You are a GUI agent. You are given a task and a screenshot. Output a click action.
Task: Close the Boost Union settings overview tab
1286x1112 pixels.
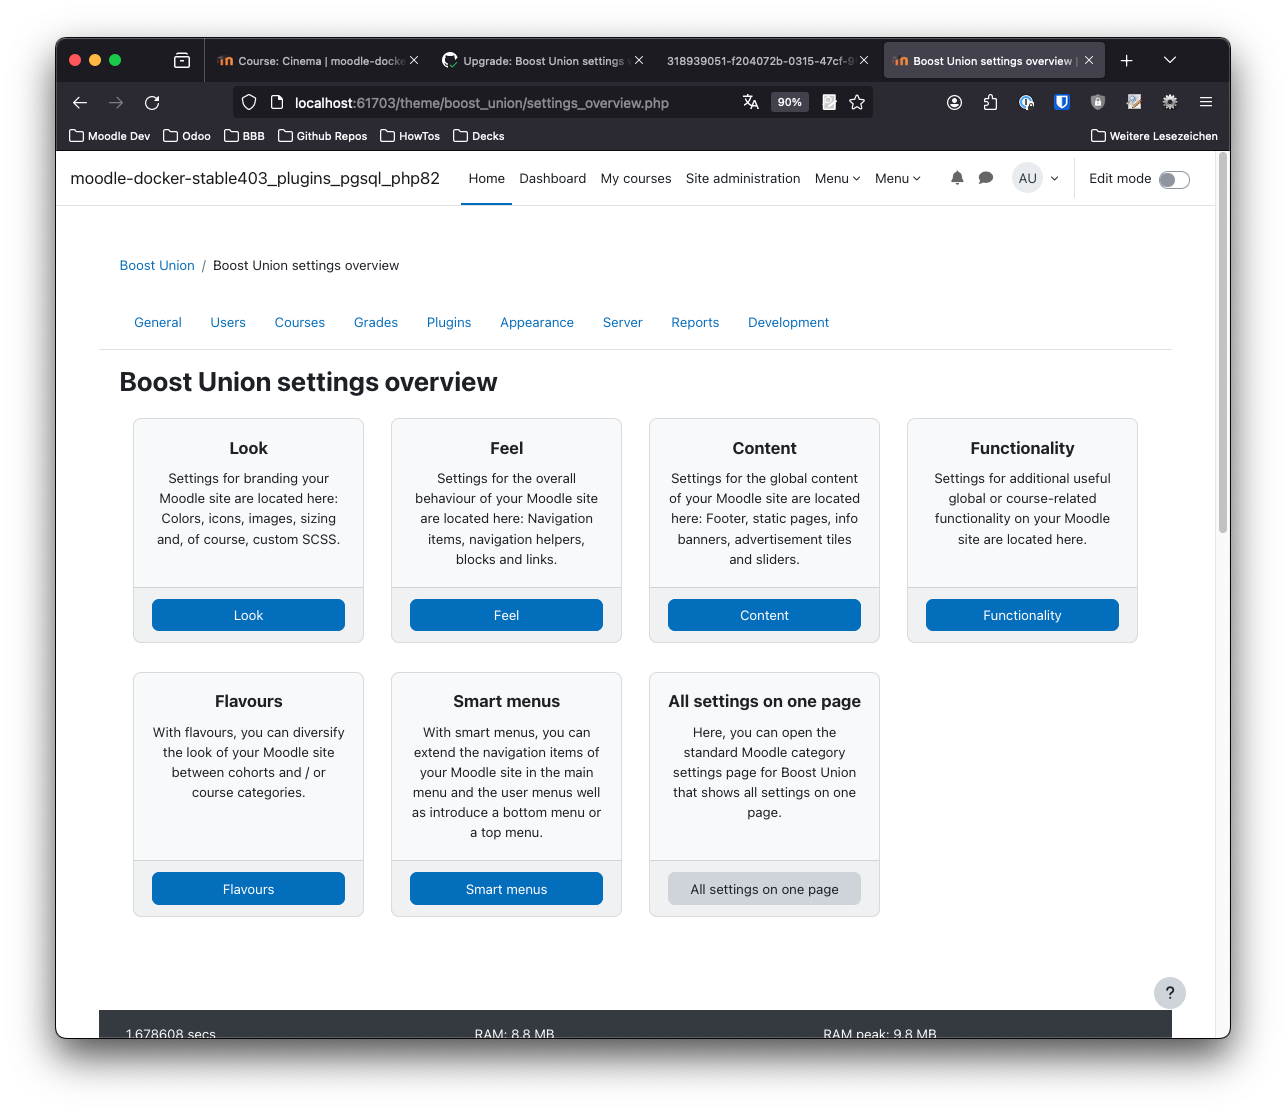(1089, 60)
